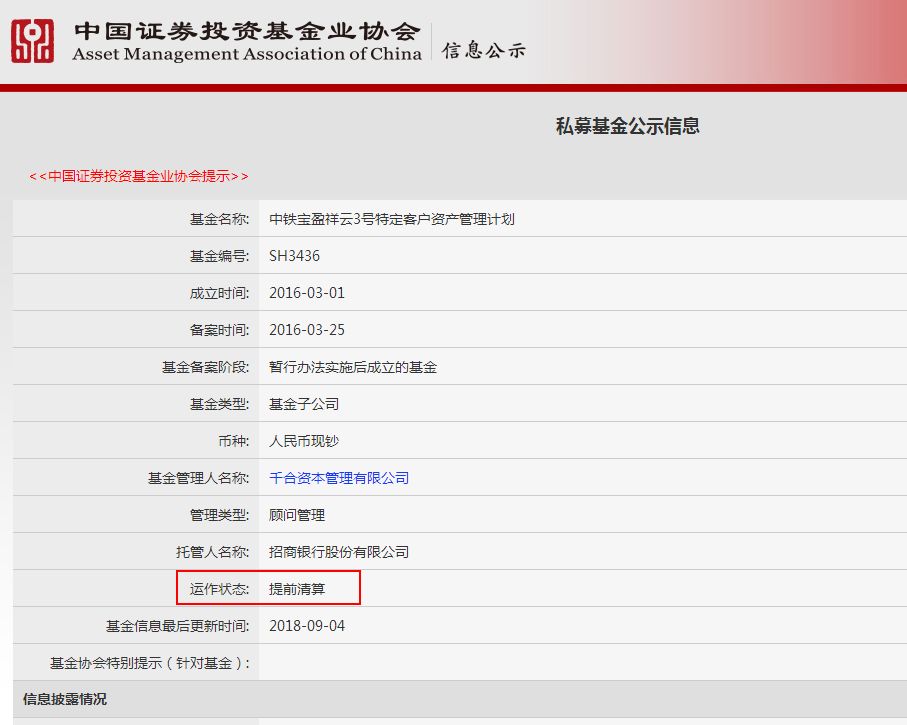The width and height of the screenshot is (907, 725).
Task: Click the AMAC red seal logo
Action: click(32, 41)
